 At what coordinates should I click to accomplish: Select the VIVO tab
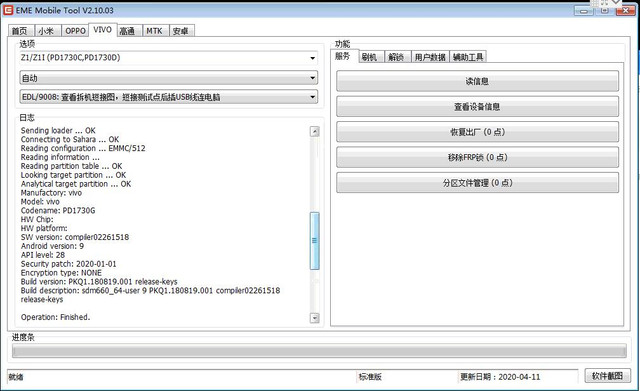[x=102, y=30]
